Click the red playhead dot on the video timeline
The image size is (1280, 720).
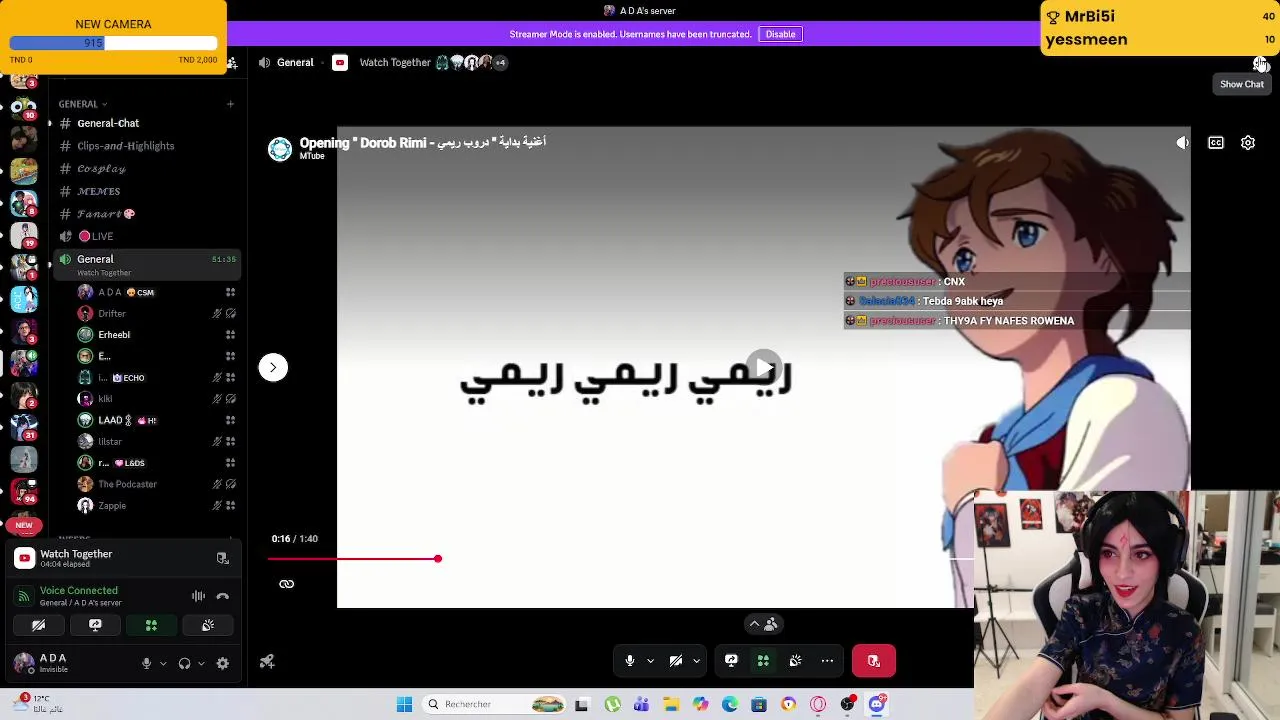(438, 559)
